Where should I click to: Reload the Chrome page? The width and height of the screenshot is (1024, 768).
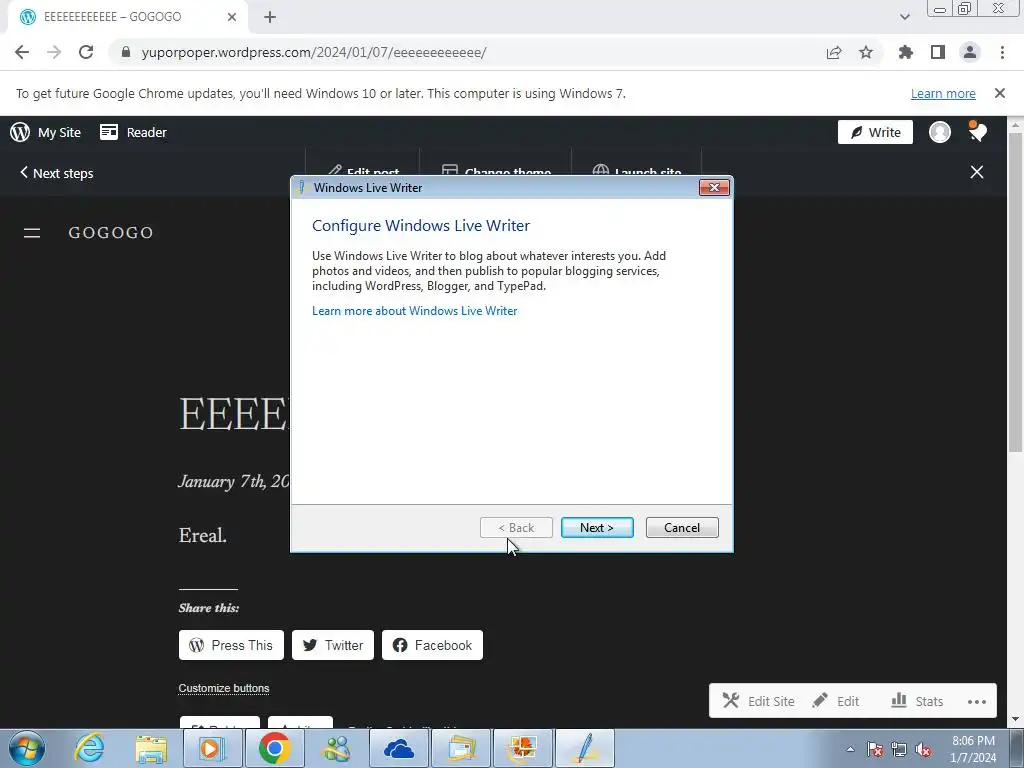pyautogui.click(x=86, y=52)
